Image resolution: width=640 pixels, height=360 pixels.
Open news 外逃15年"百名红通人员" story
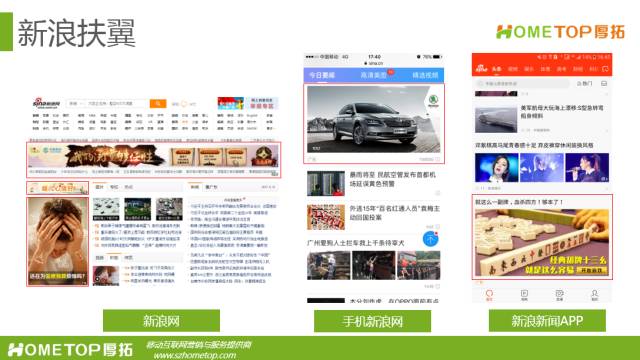pyautogui.click(x=394, y=213)
